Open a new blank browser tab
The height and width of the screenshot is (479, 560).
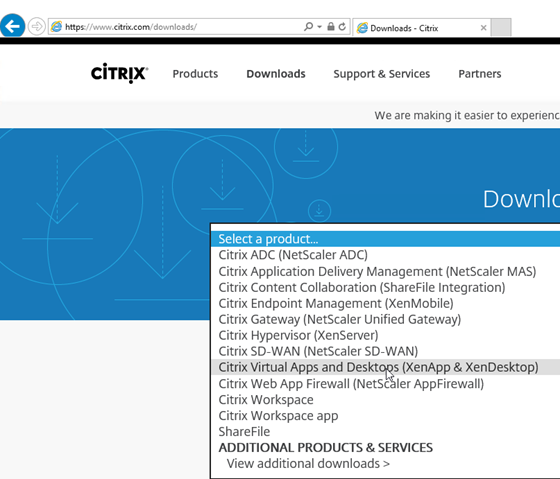pos(501,28)
